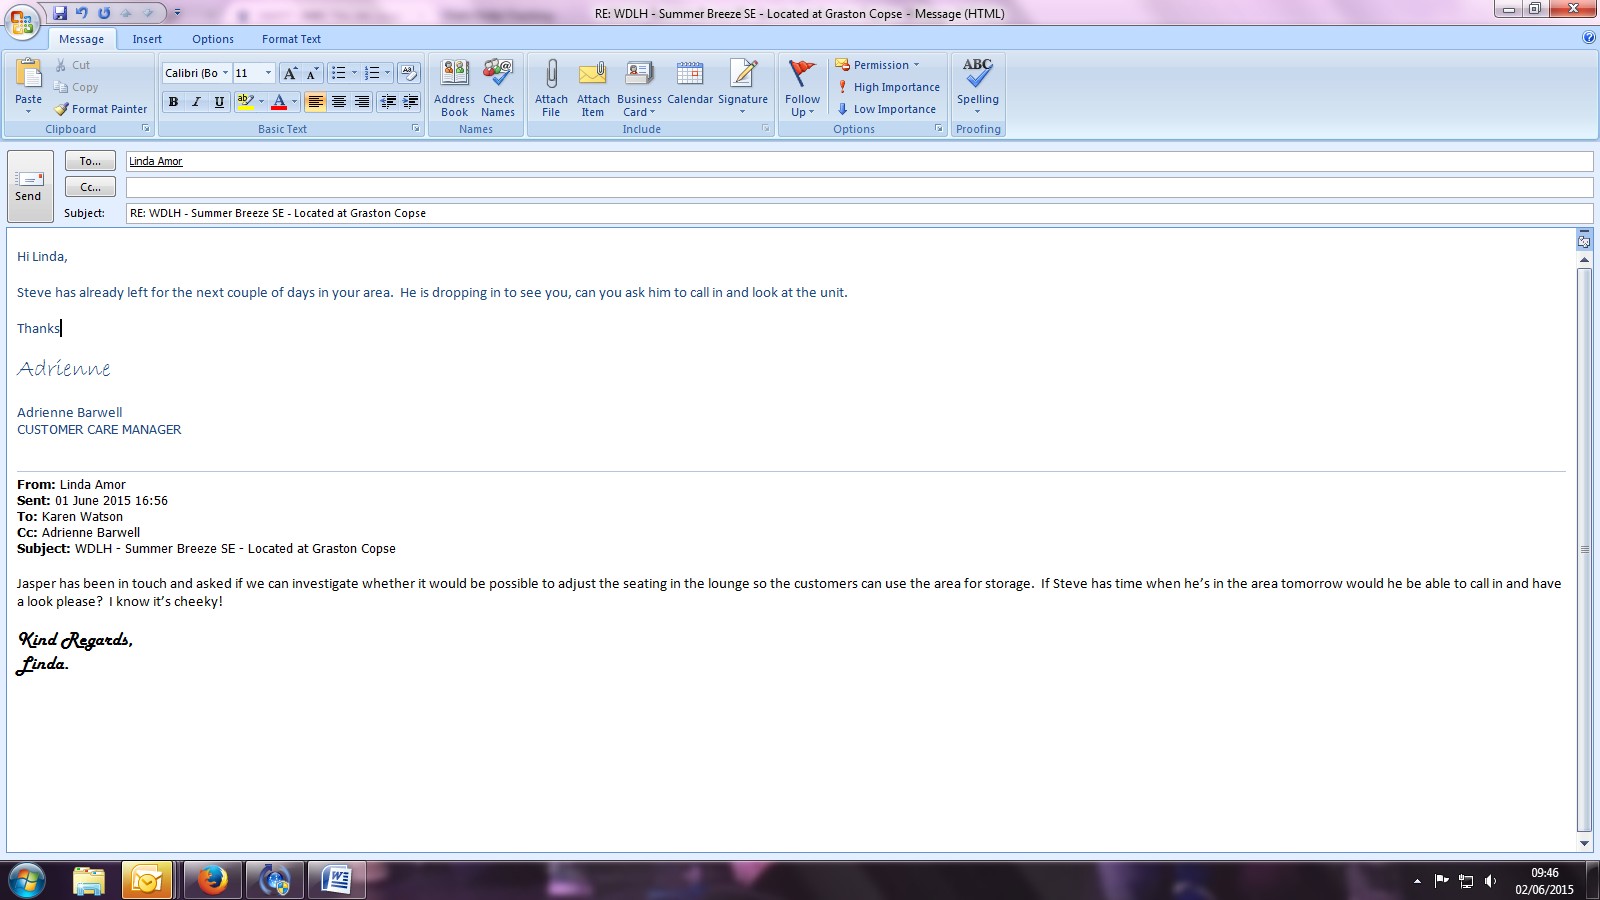The height and width of the screenshot is (900, 1600).
Task: Click the volume speaker in the system tray
Action: point(1490,881)
